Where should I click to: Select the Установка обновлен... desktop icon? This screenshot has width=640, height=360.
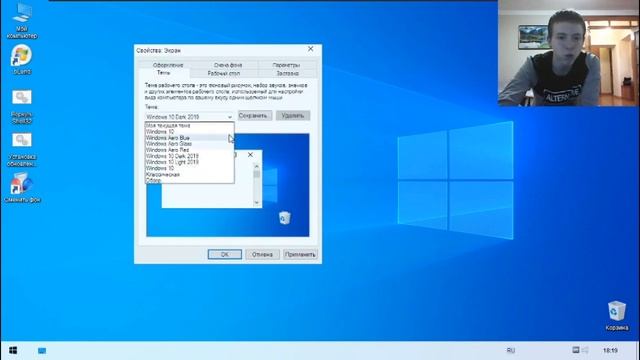pos(22,150)
